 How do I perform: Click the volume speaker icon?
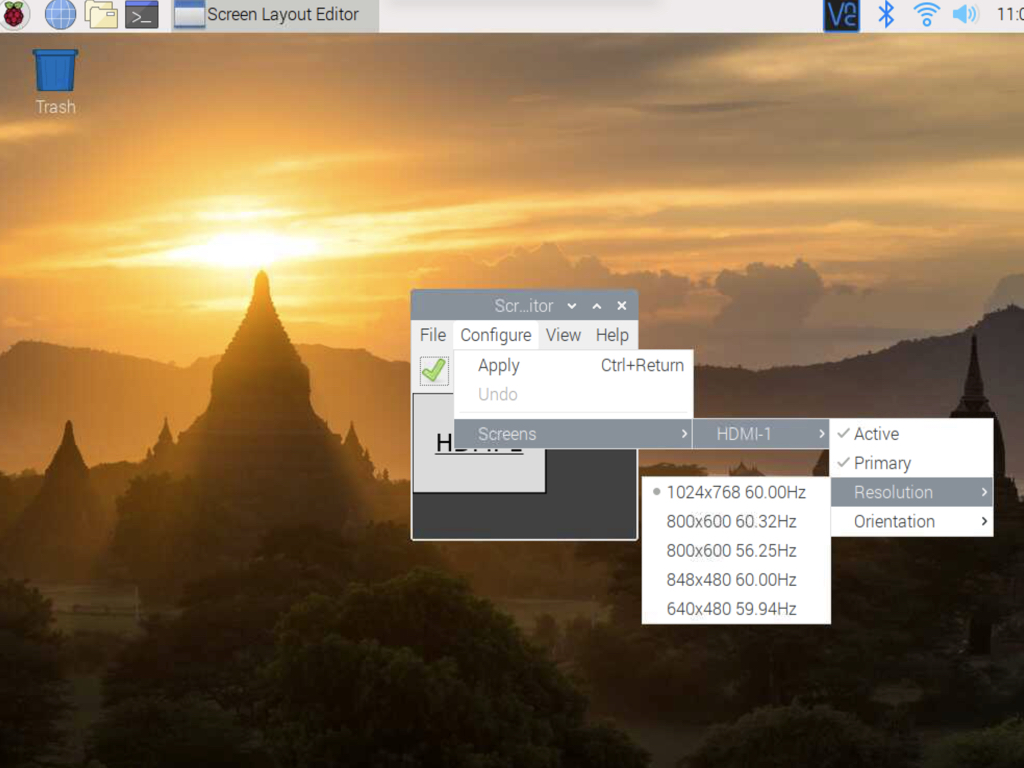pyautogui.click(x=963, y=15)
